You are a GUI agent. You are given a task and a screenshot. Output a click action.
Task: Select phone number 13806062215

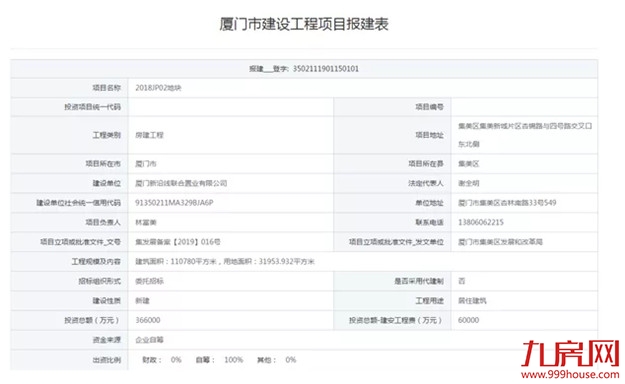tap(481, 223)
